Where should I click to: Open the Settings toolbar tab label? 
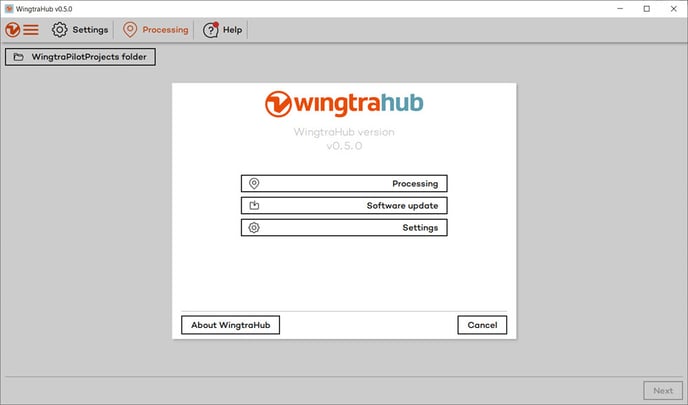[x=90, y=30]
